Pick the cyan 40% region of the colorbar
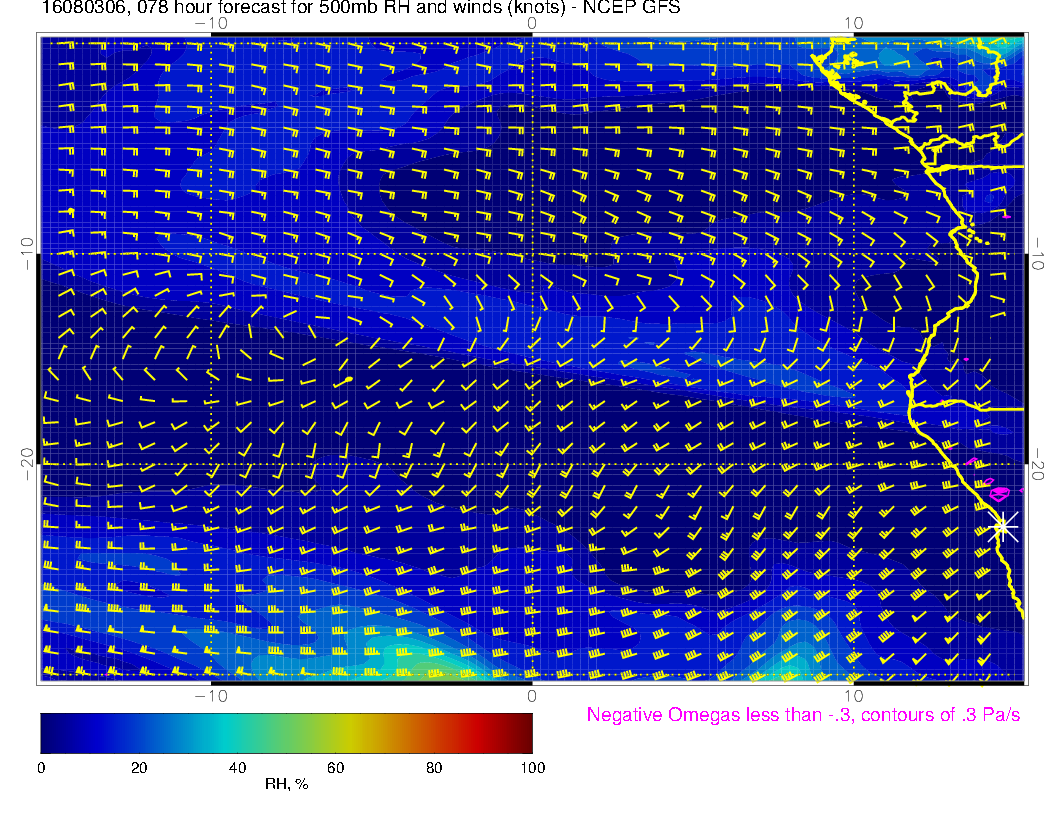The height and width of the screenshot is (816, 1056). tap(237, 732)
